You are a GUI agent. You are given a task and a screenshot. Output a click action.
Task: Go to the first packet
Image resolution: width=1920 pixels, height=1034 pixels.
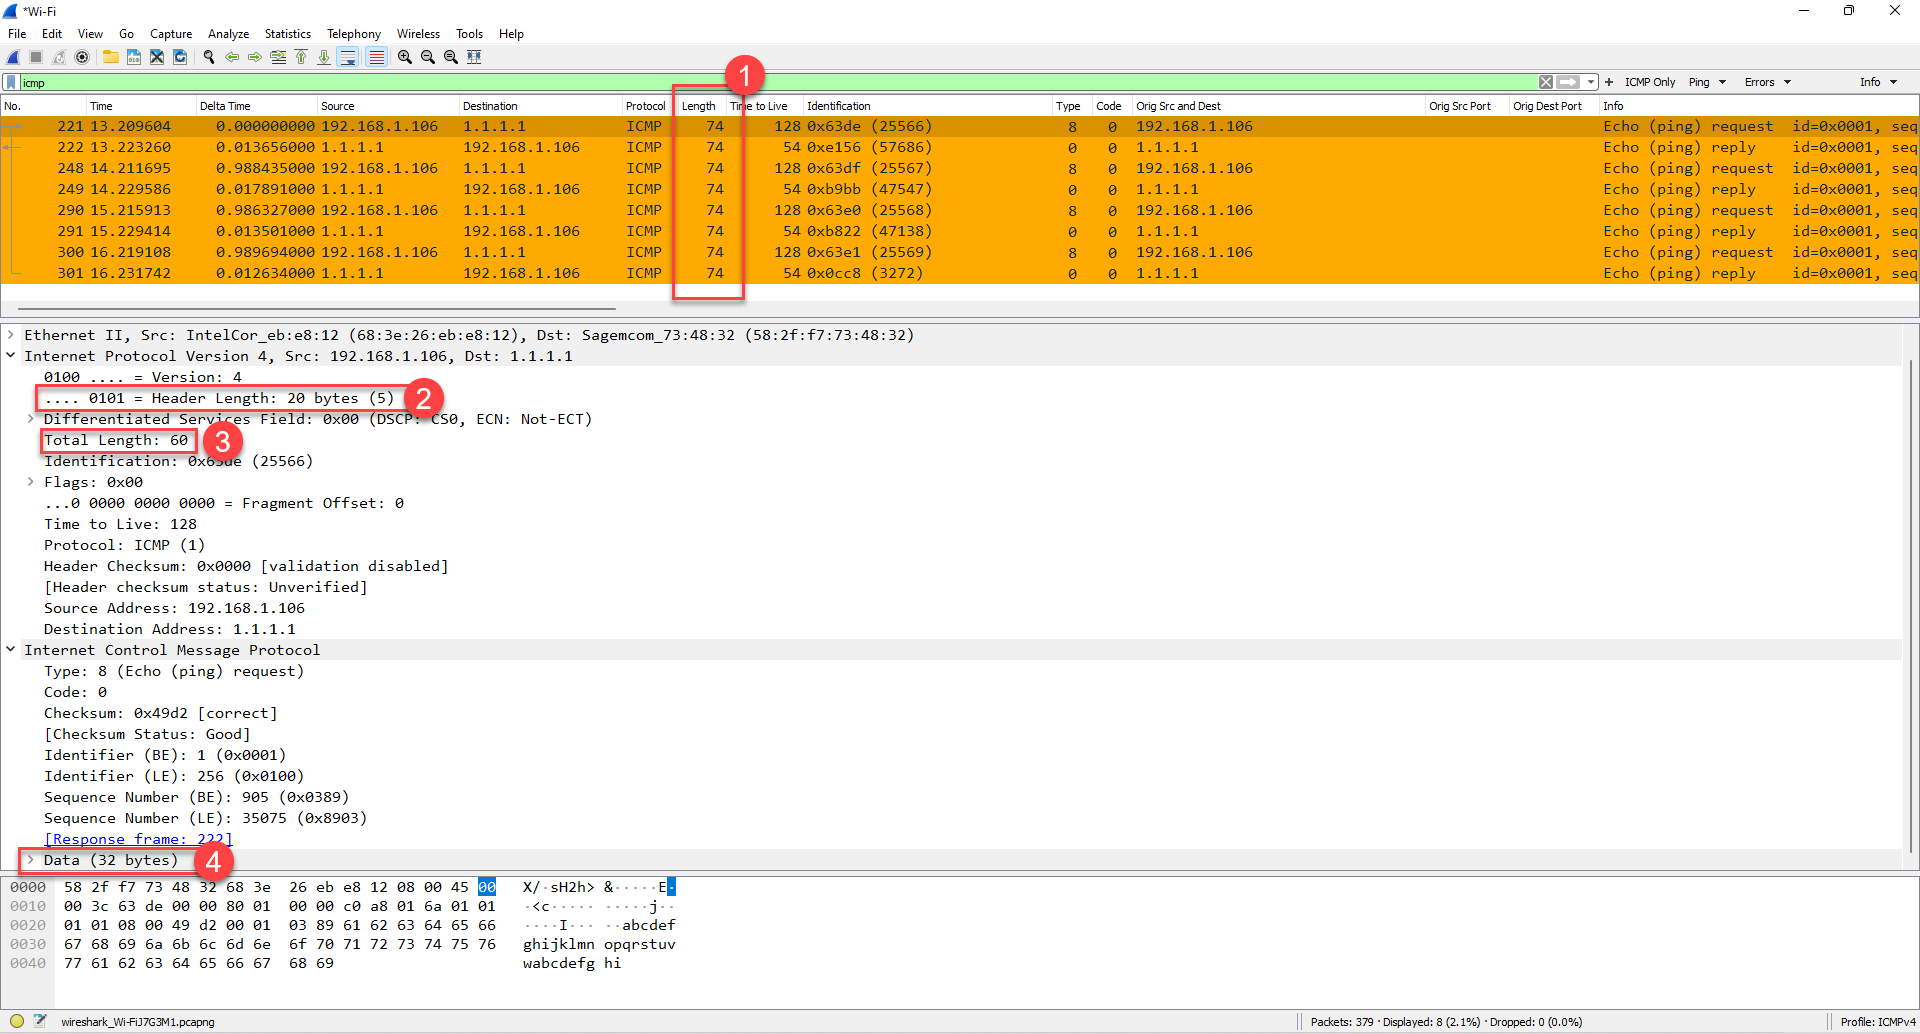tap(301, 57)
